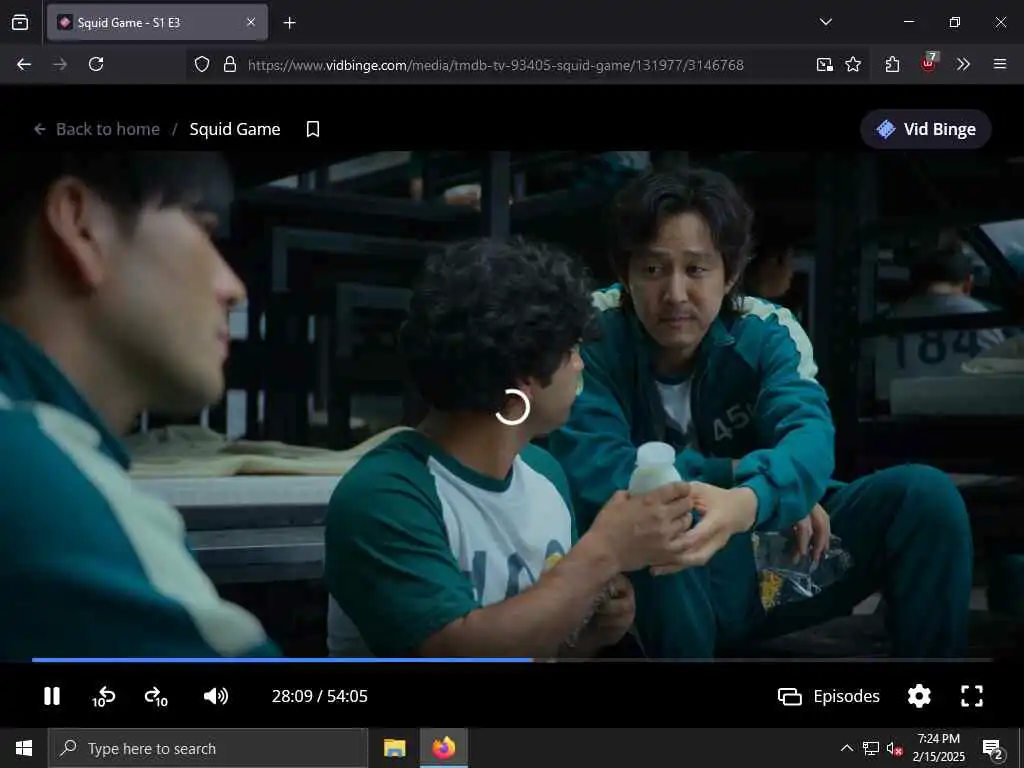Click the 28:09 / 54:05 time display
This screenshot has width=1024, height=768.
(x=319, y=696)
